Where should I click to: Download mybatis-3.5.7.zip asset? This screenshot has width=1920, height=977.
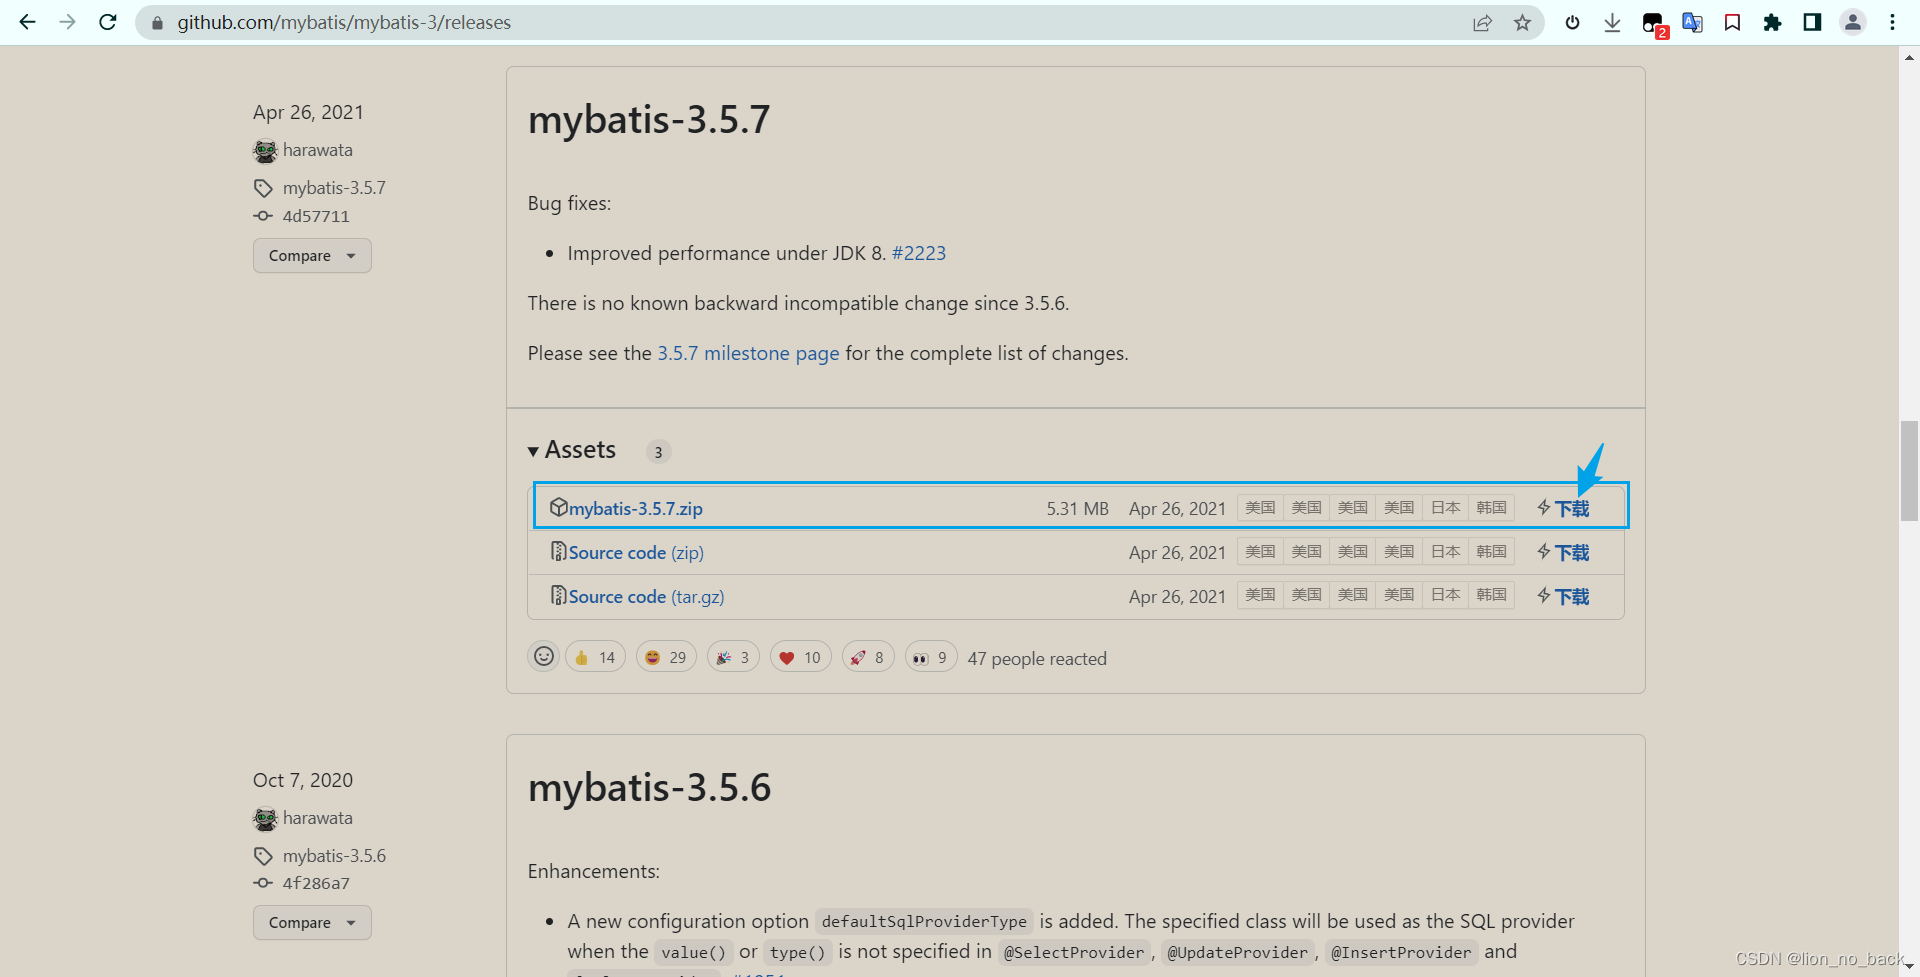(x=636, y=508)
